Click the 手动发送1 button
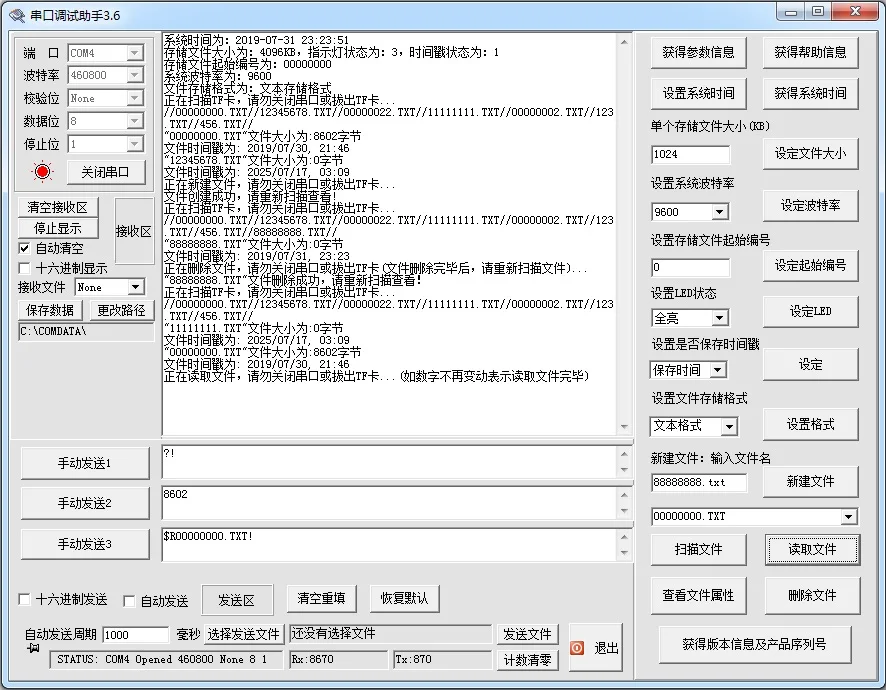The width and height of the screenshot is (886, 690). (85, 463)
